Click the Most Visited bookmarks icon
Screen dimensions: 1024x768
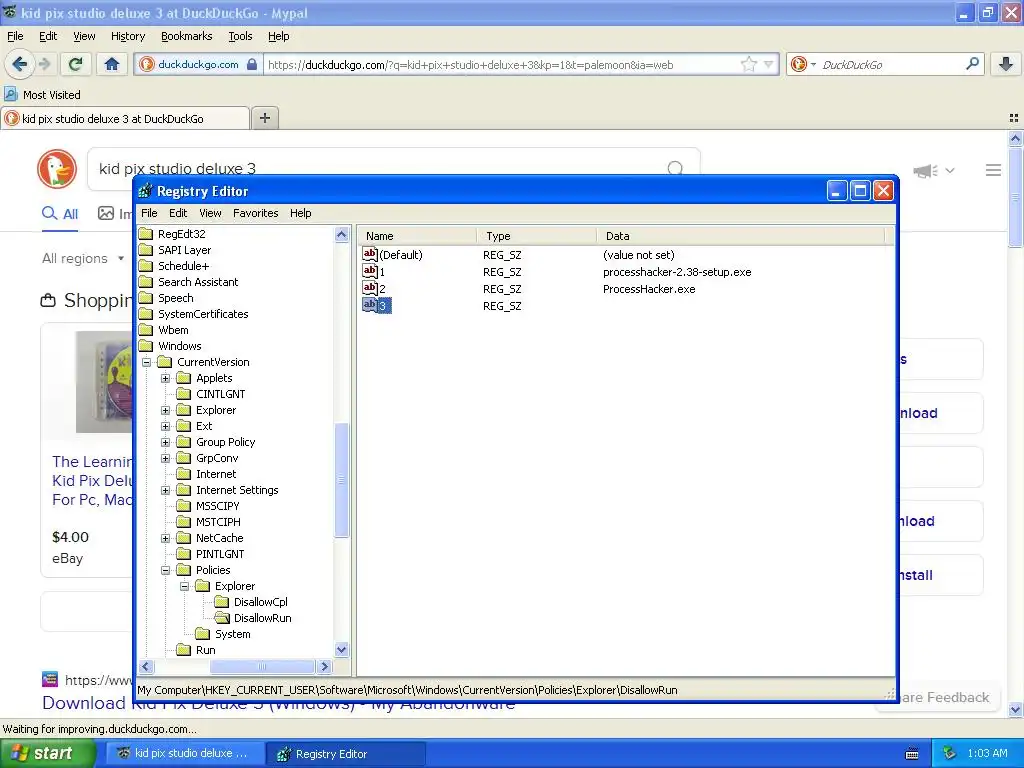click(x=11, y=95)
